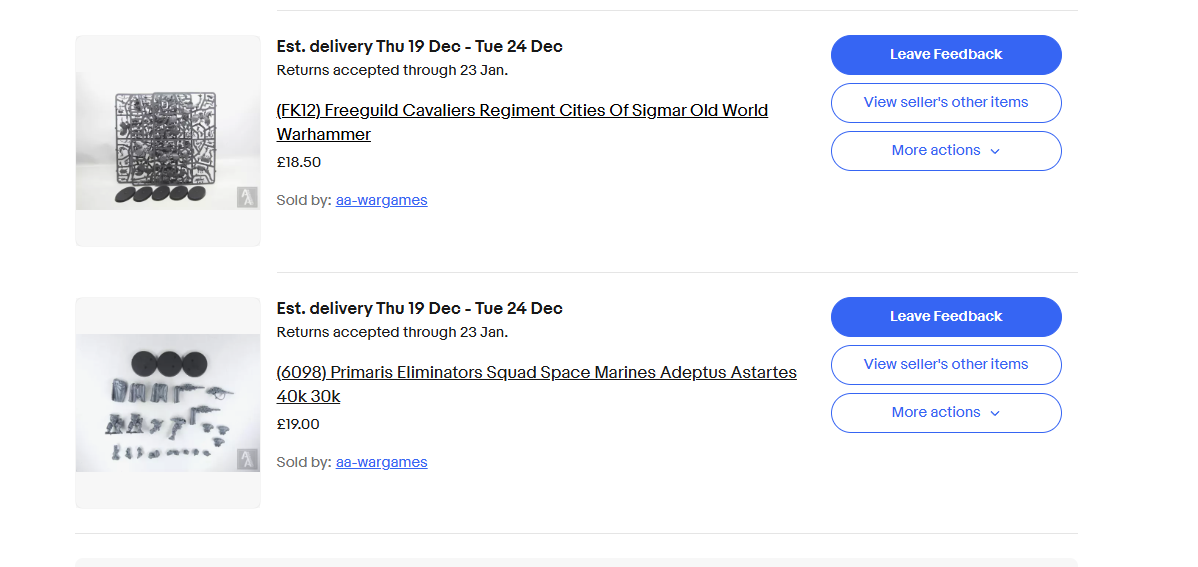Click the chevron arrow in Primaris Eliminators' More actions
Screen dimensions: 1198x567
[995, 413]
